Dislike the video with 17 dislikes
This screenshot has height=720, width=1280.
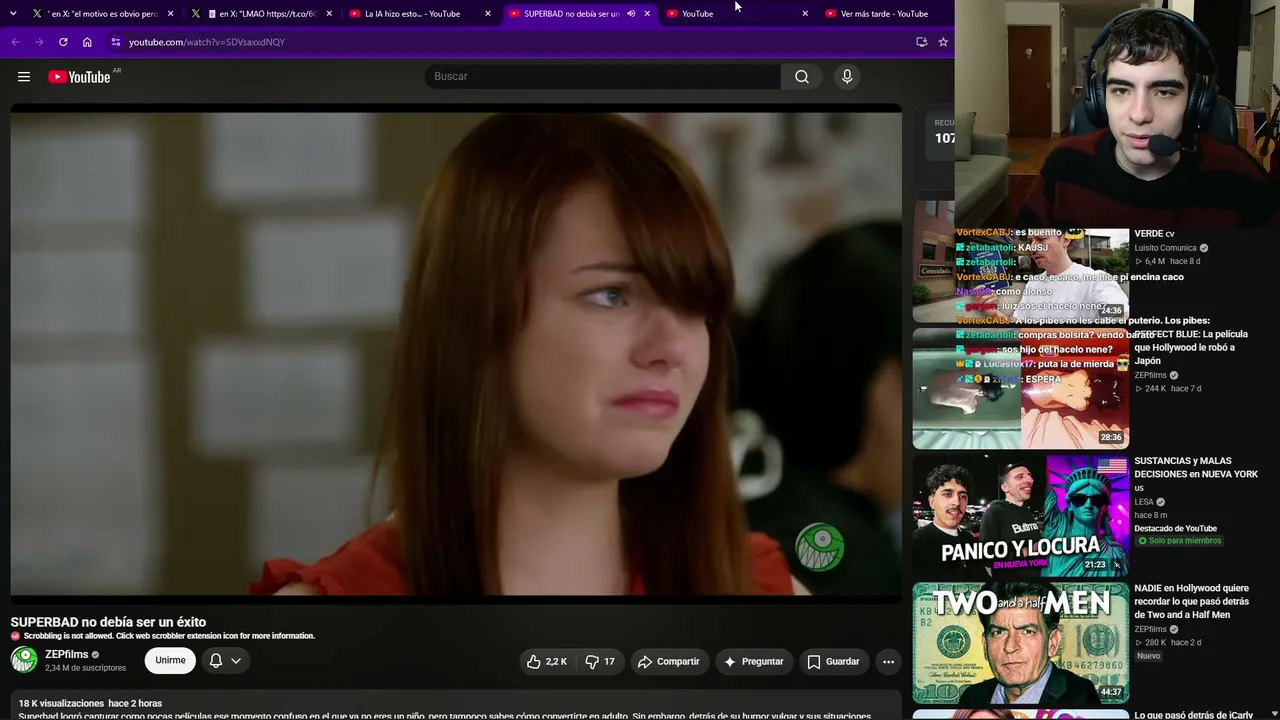pos(600,661)
